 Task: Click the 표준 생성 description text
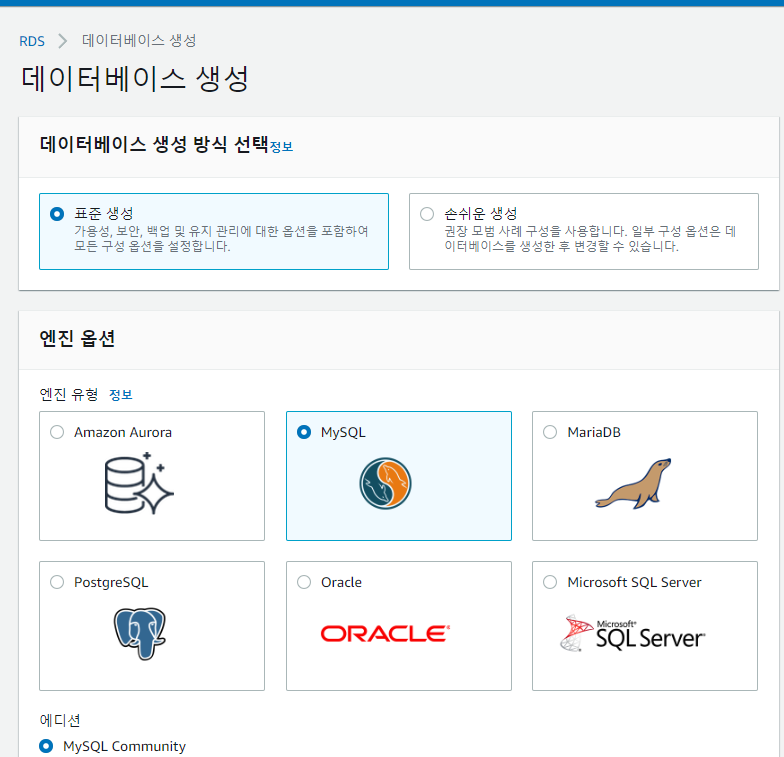coord(221,238)
